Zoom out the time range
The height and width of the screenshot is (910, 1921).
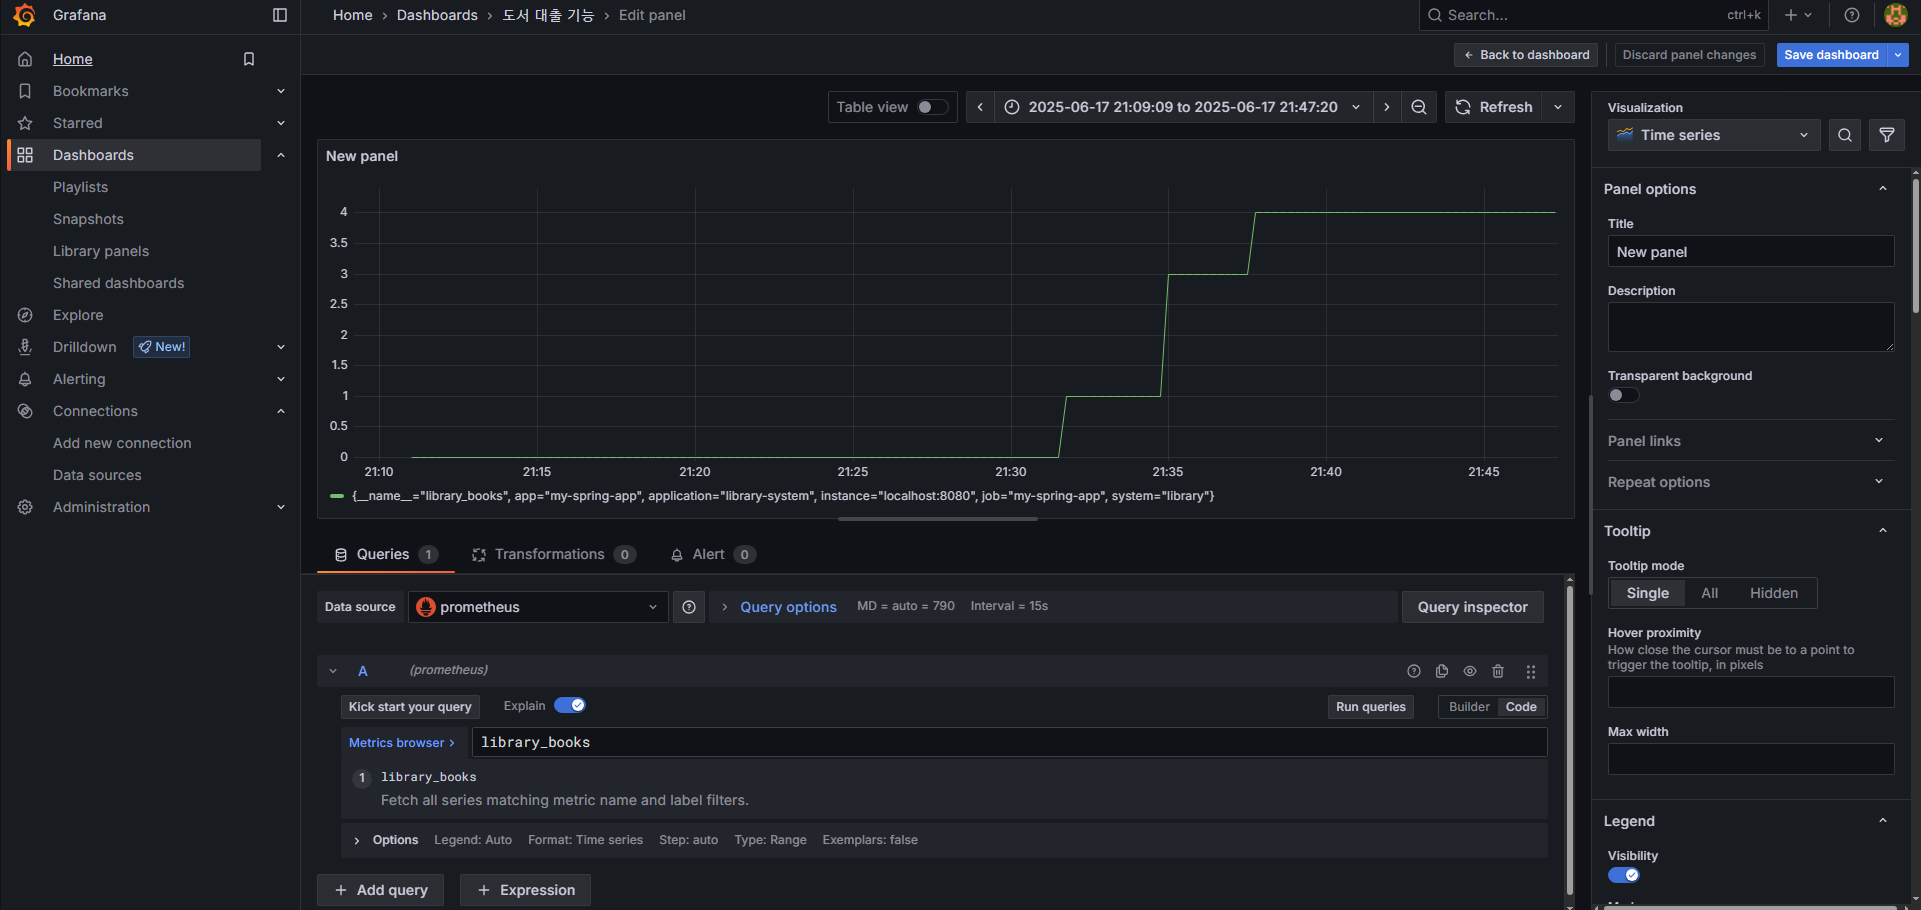tap(1419, 107)
